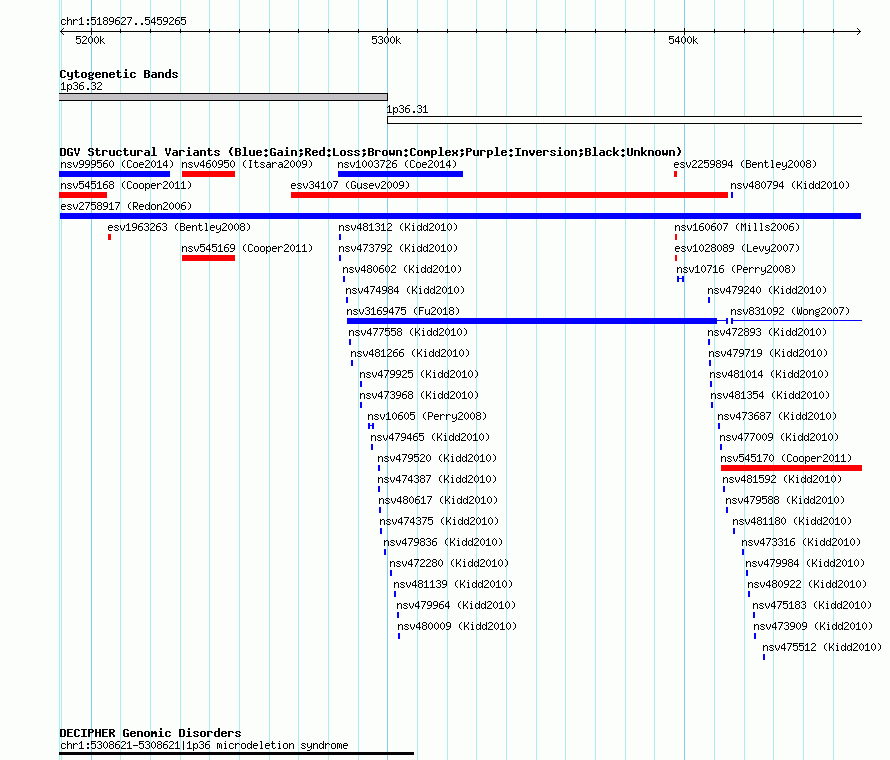Select nsv479925 (Kidd2010) variant

[x=419, y=374]
